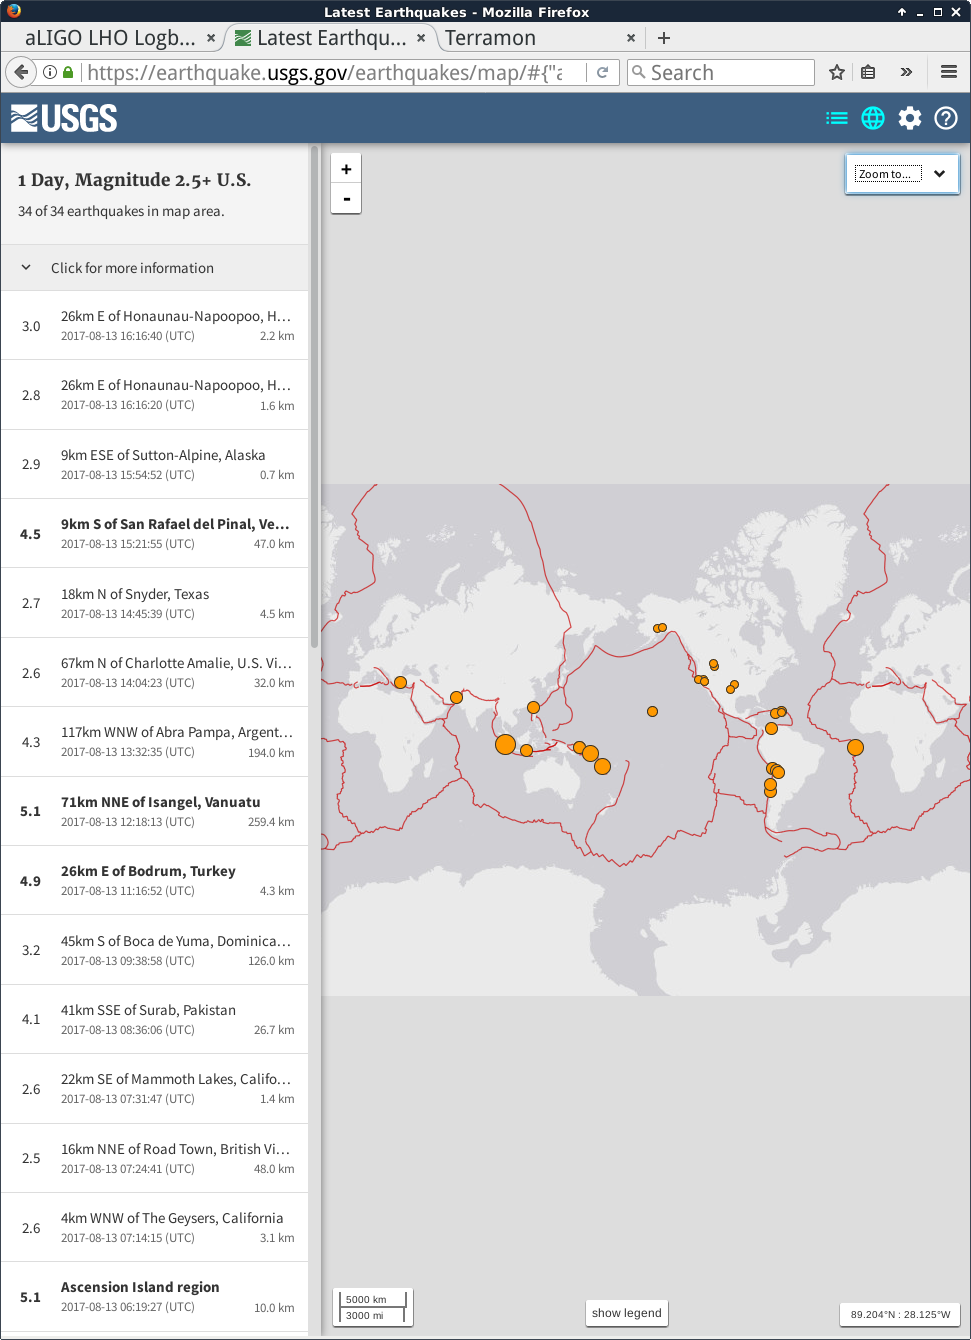Select the Latest Earthquakes tab
971x1340 pixels.
pyautogui.click(x=330, y=38)
